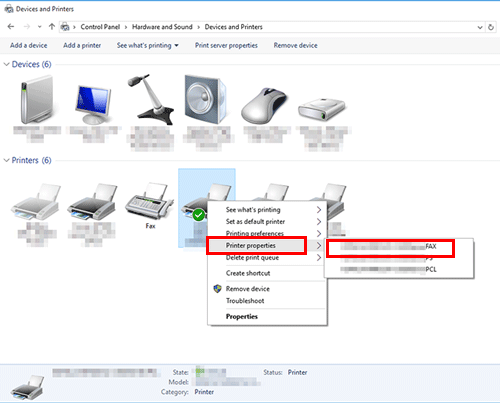This screenshot has height=403, width=500.
Task: Choose Troubleshoot from the context menu
Action: tap(245, 301)
